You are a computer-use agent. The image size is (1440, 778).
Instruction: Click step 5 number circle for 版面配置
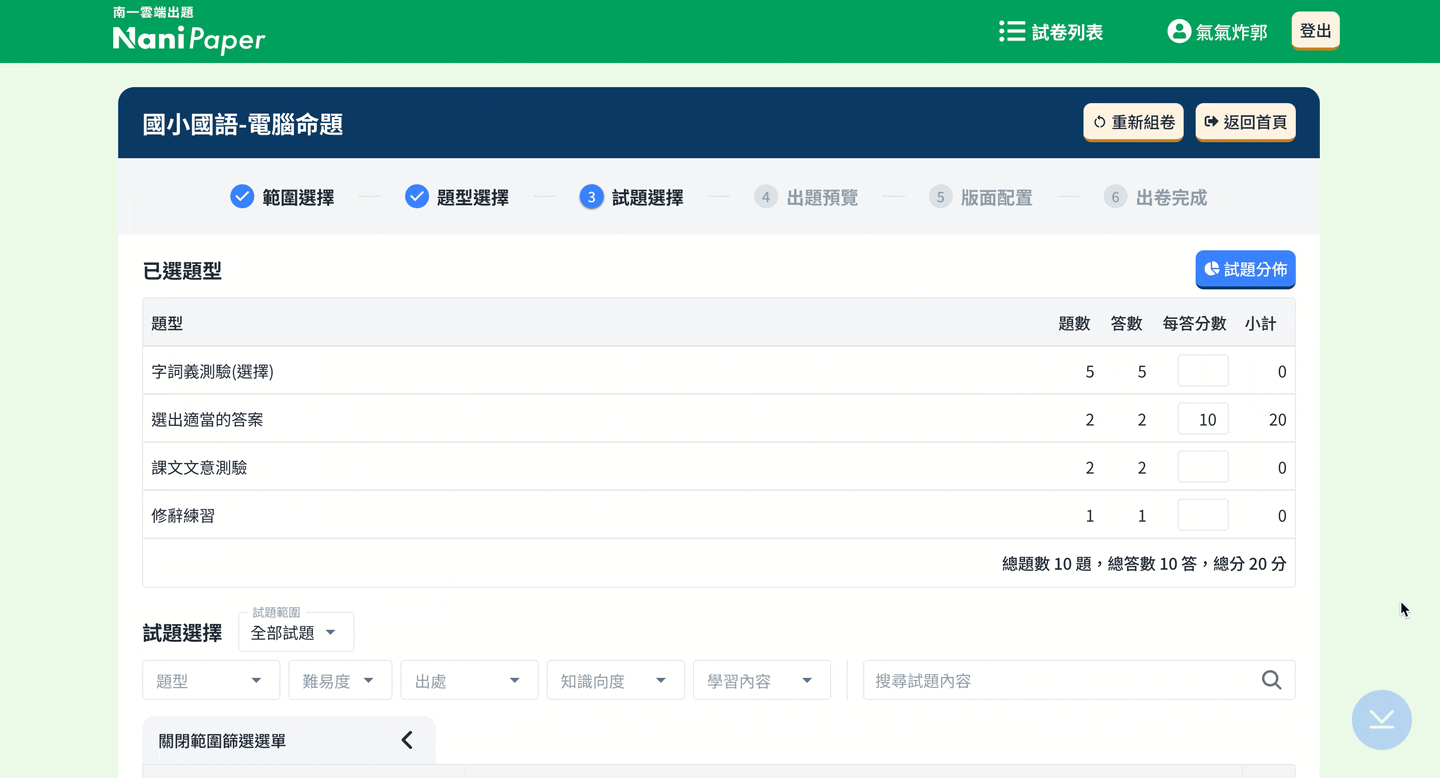[x=940, y=197]
